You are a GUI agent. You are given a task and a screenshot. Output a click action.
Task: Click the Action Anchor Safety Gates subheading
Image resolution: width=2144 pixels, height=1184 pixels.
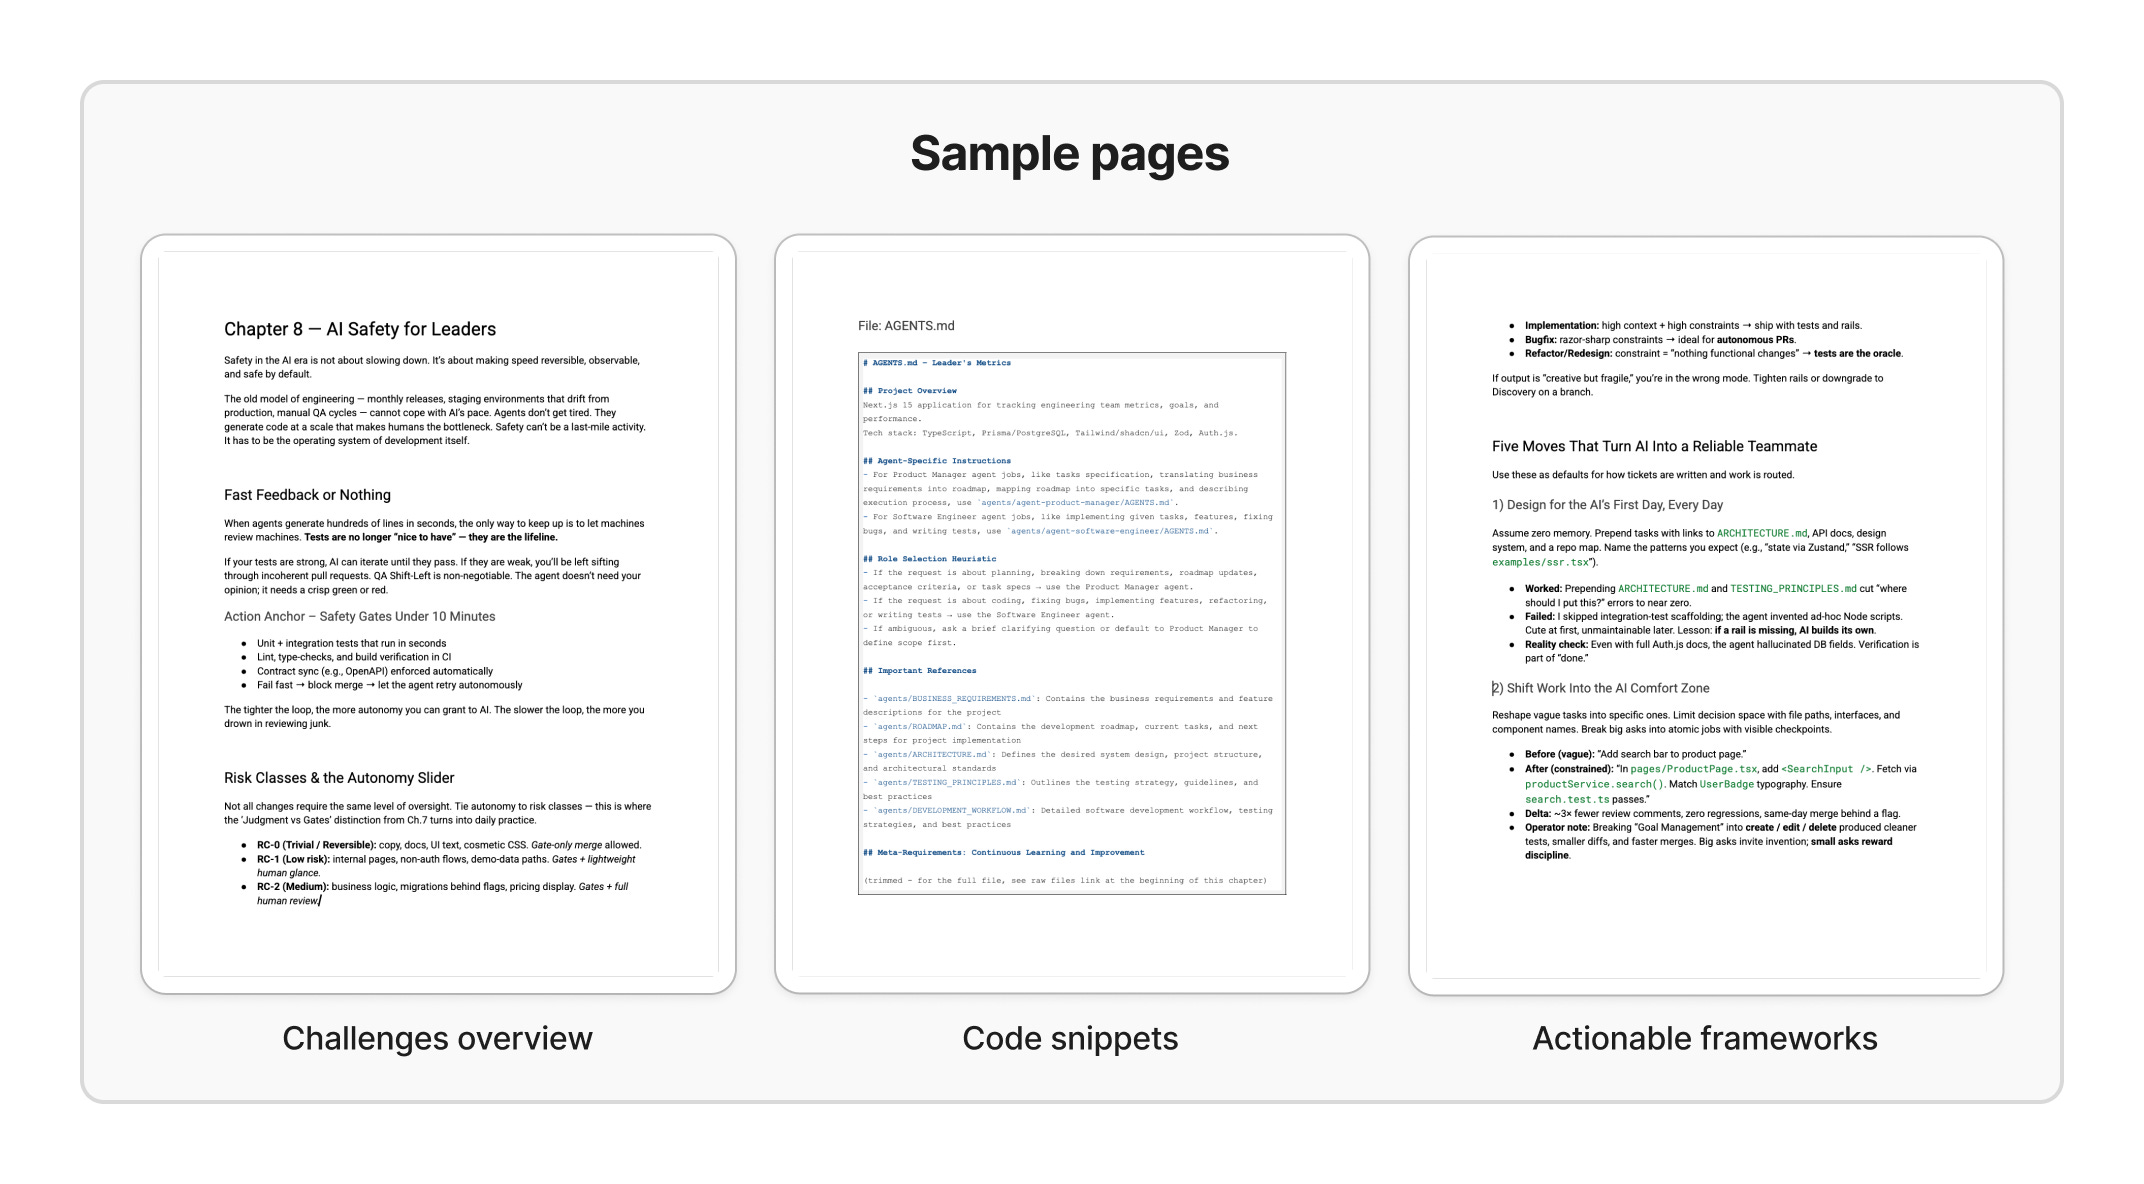(359, 617)
